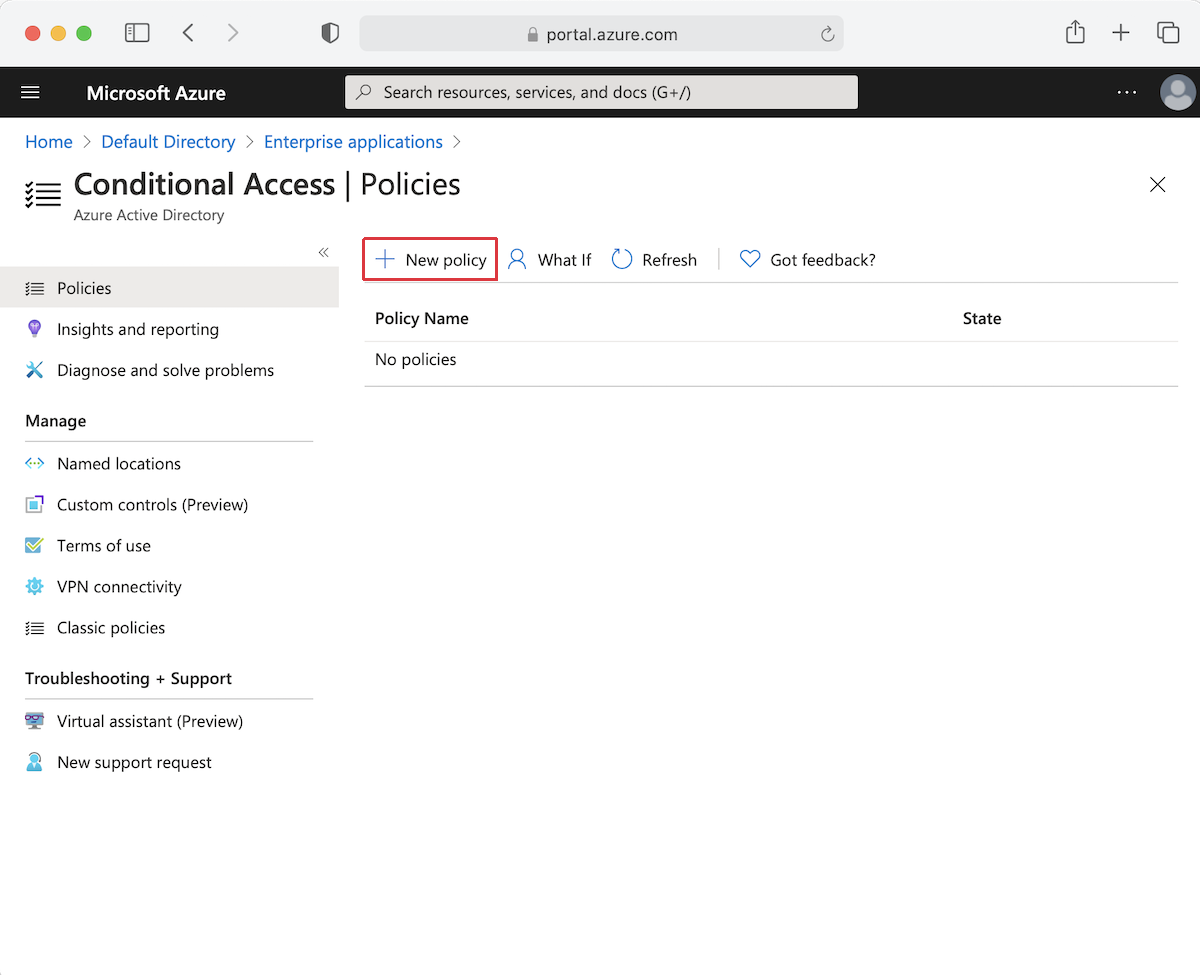Click the Classic policies icon
This screenshot has width=1200, height=975.
click(x=35, y=627)
